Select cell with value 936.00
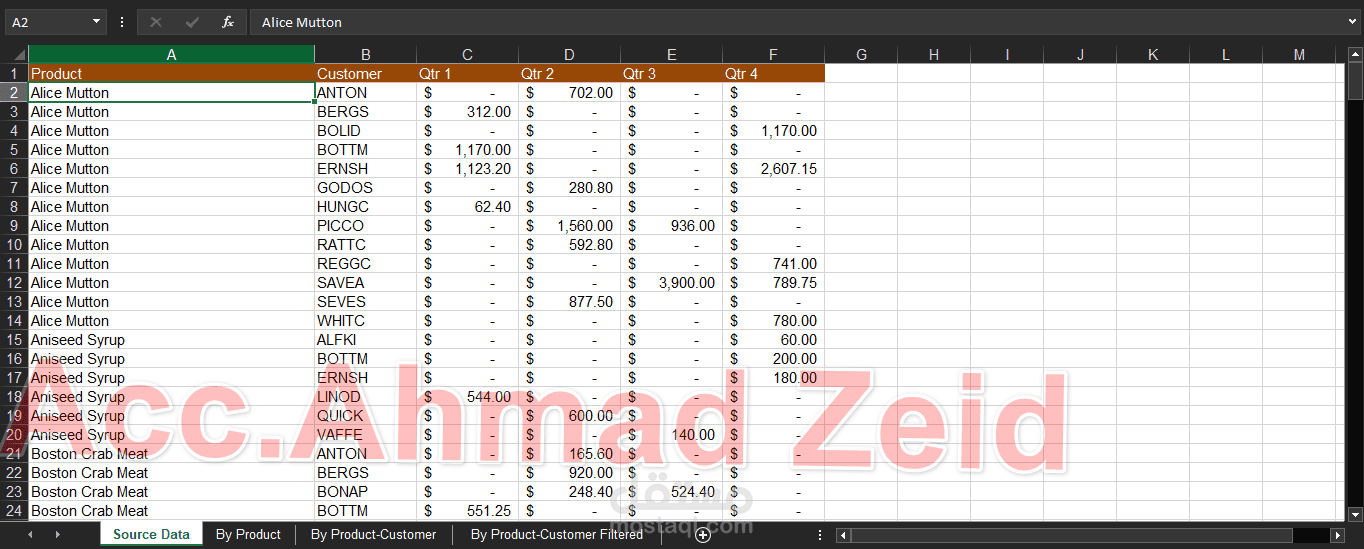The width and height of the screenshot is (1364, 549). [x=671, y=226]
